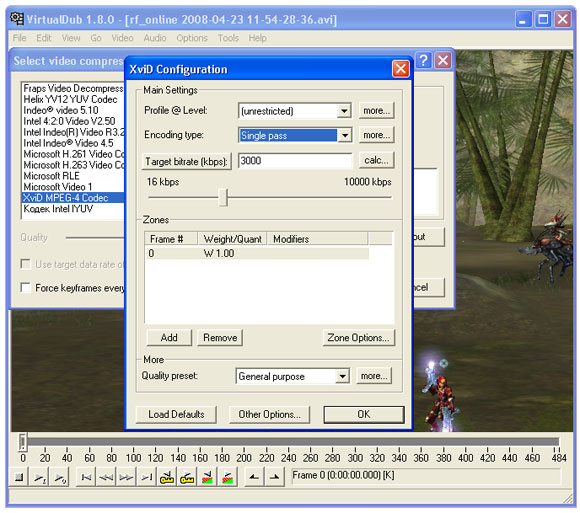Image resolution: width=580 pixels, height=513 pixels.
Task: Set selection start with the mark-in icon
Action: tap(254, 477)
